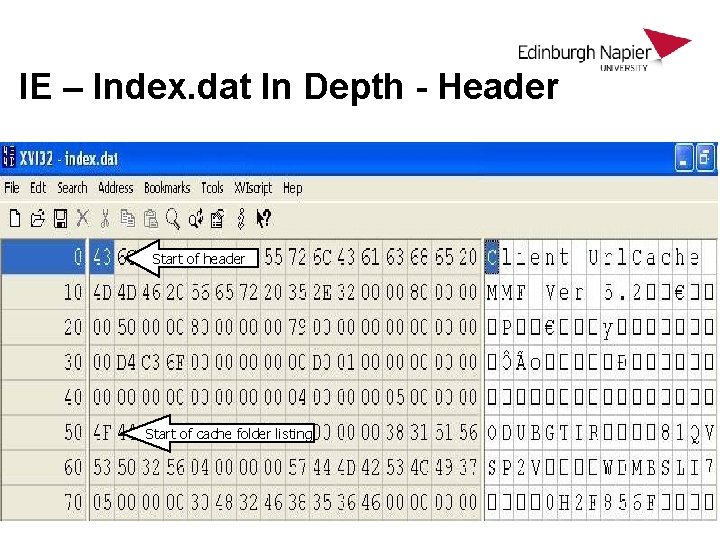Viewport: 720px width, 540px height.
Task: Select hex byte 79 in row 20
Action: (298, 327)
